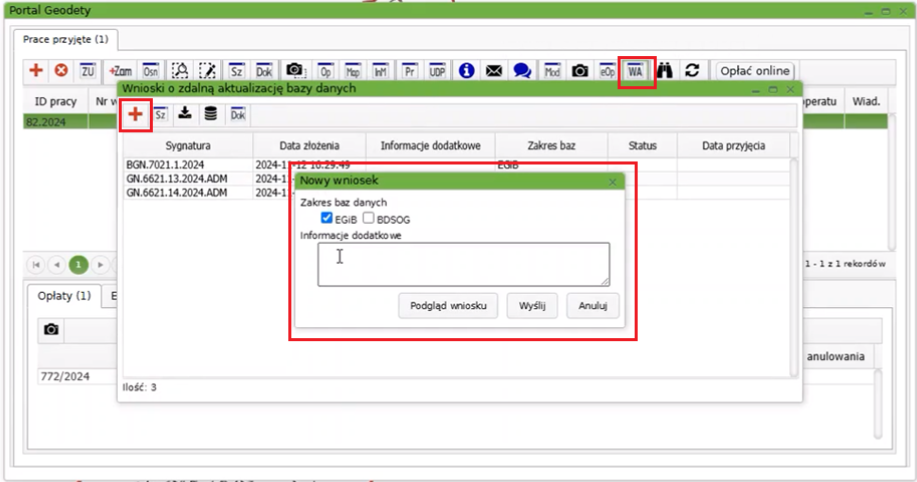Select the Opłaty (1) tab
917x482 pixels.
(x=64, y=296)
